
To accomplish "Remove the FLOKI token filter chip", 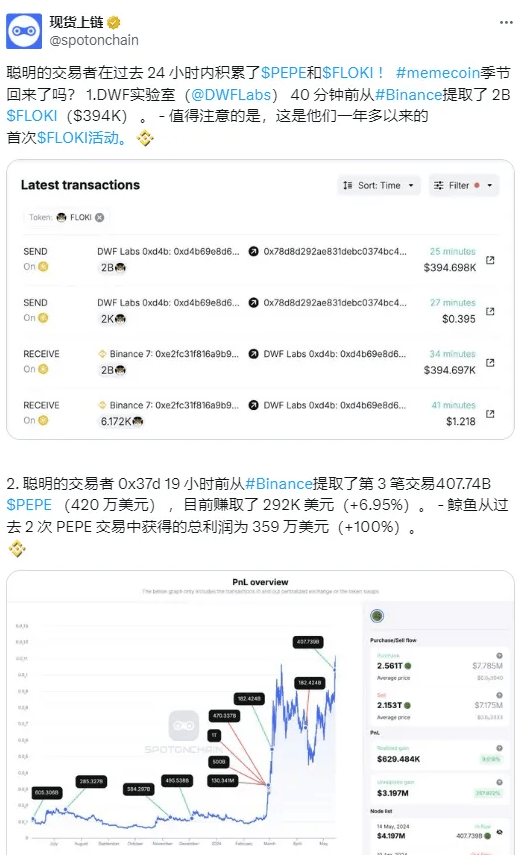I will [x=99, y=217].
